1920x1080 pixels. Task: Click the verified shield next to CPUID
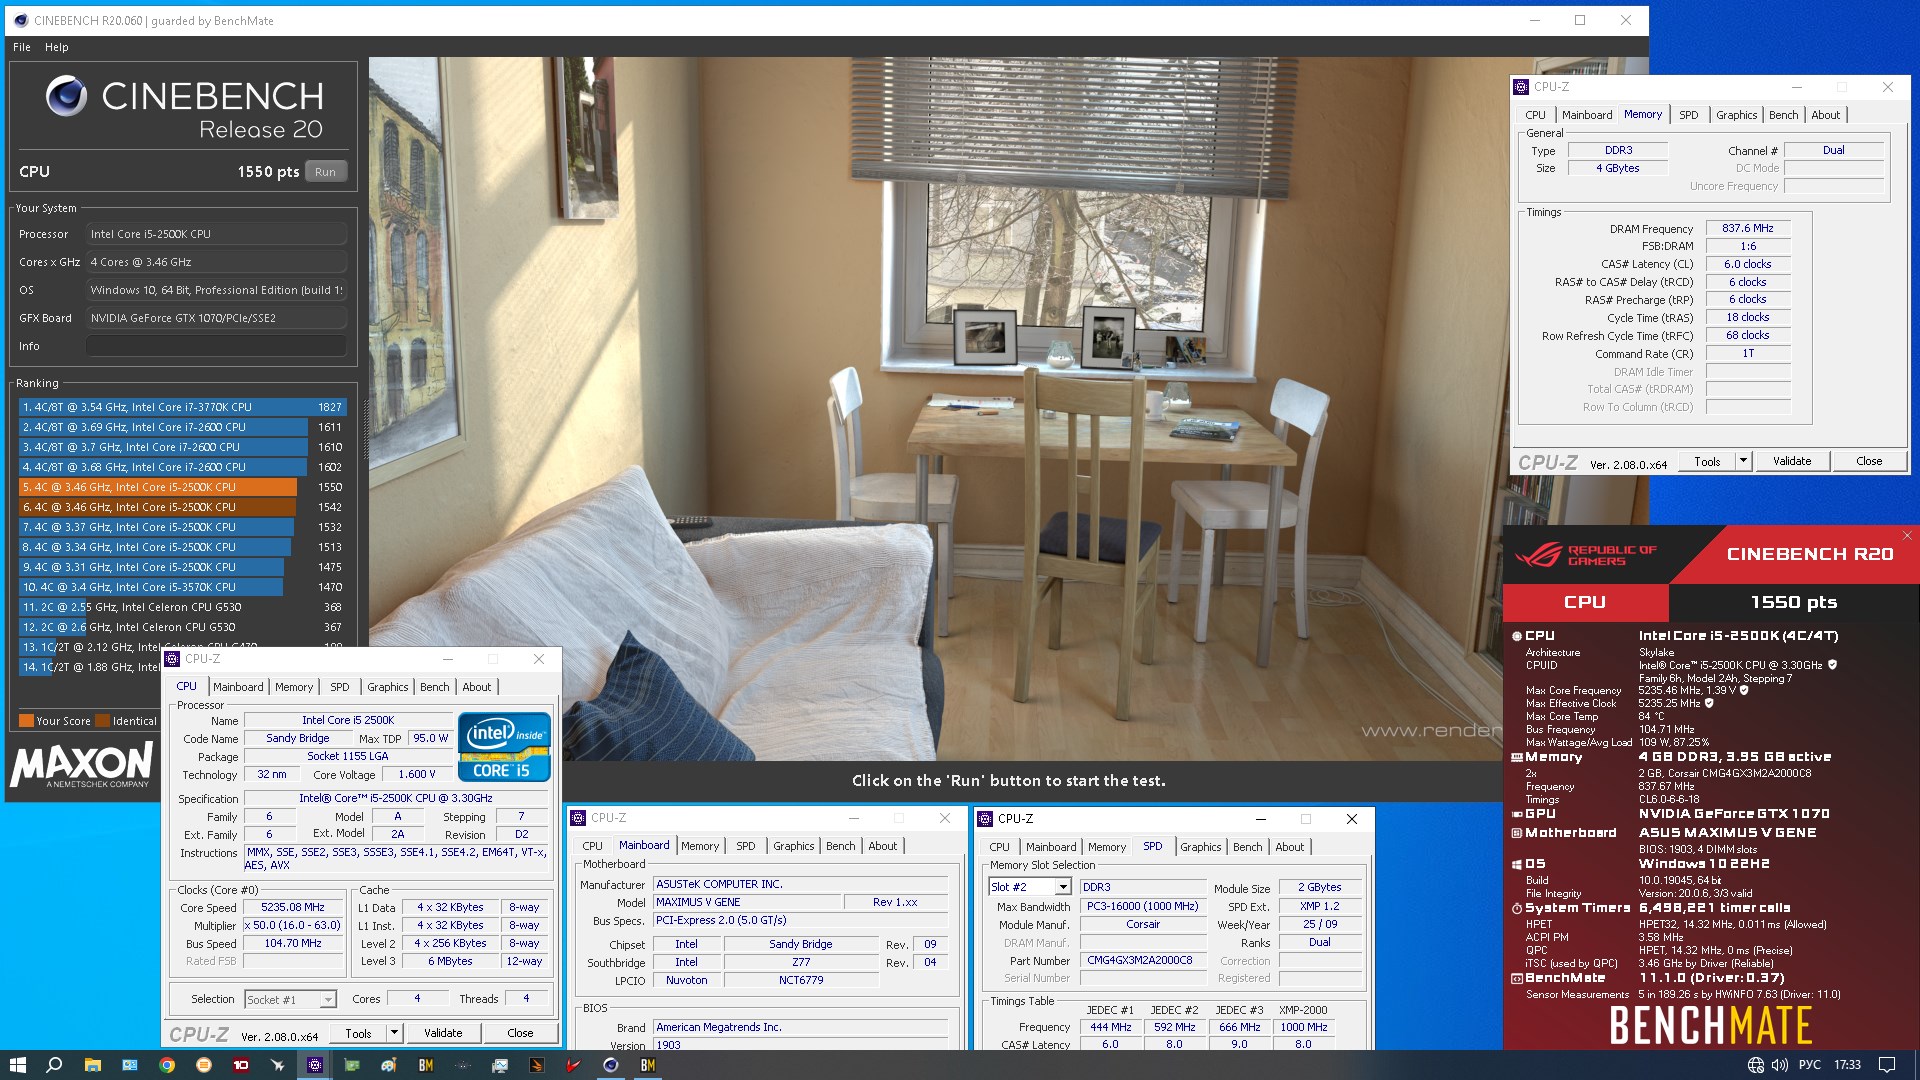(1832, 664)
